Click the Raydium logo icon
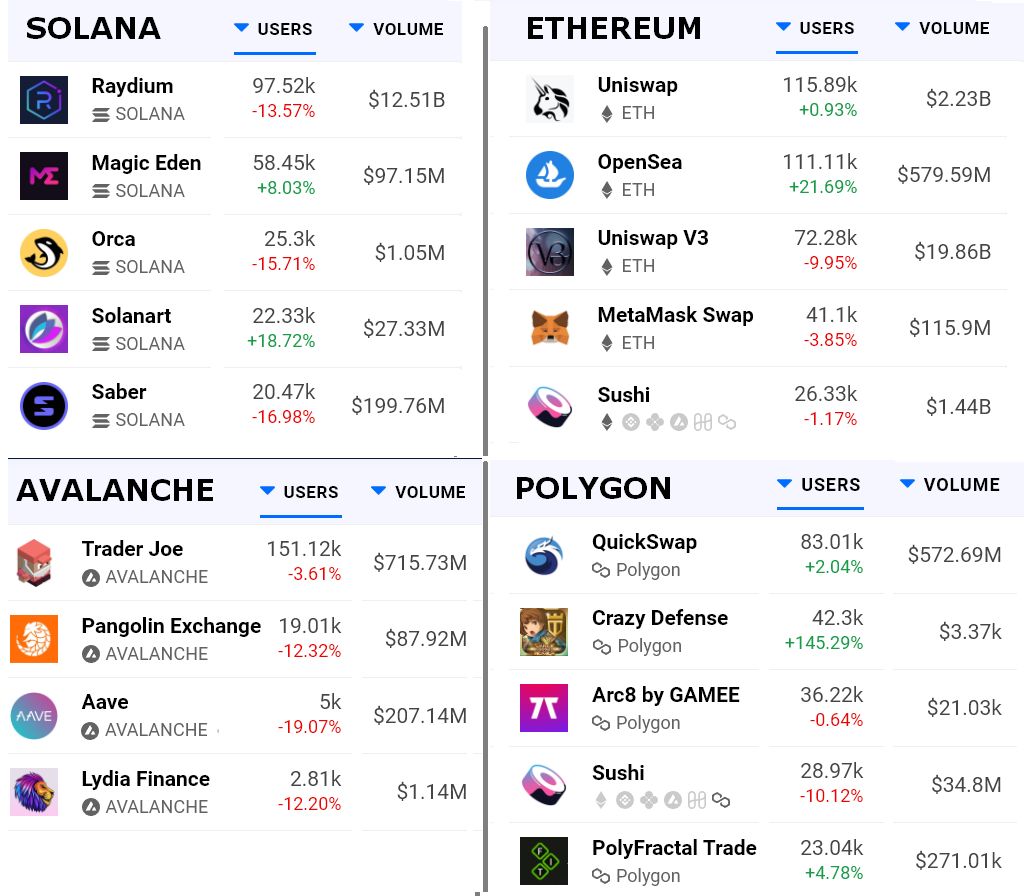The image size is (1024, 896). point(43,98)
